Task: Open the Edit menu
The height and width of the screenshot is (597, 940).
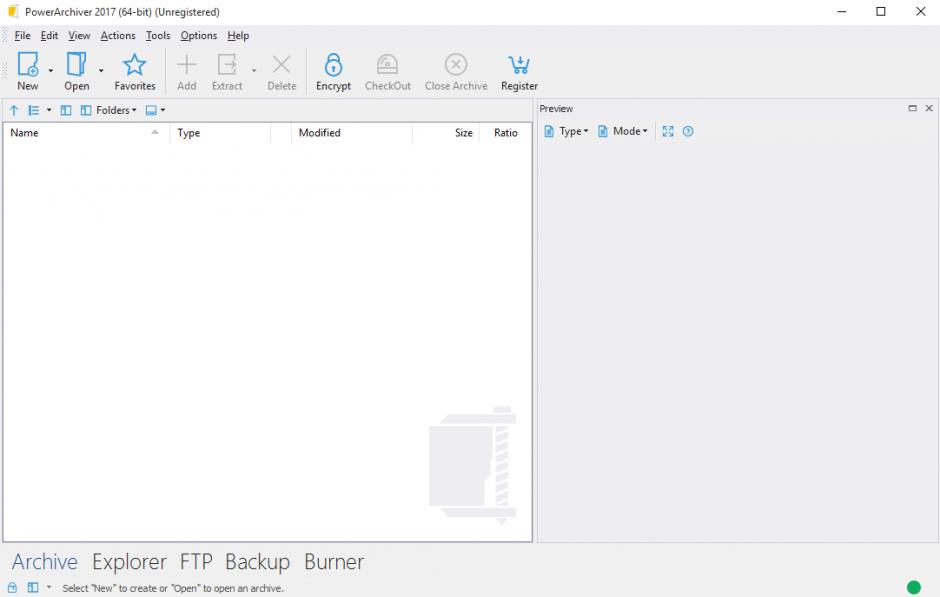Action: [x=49, y=35]
